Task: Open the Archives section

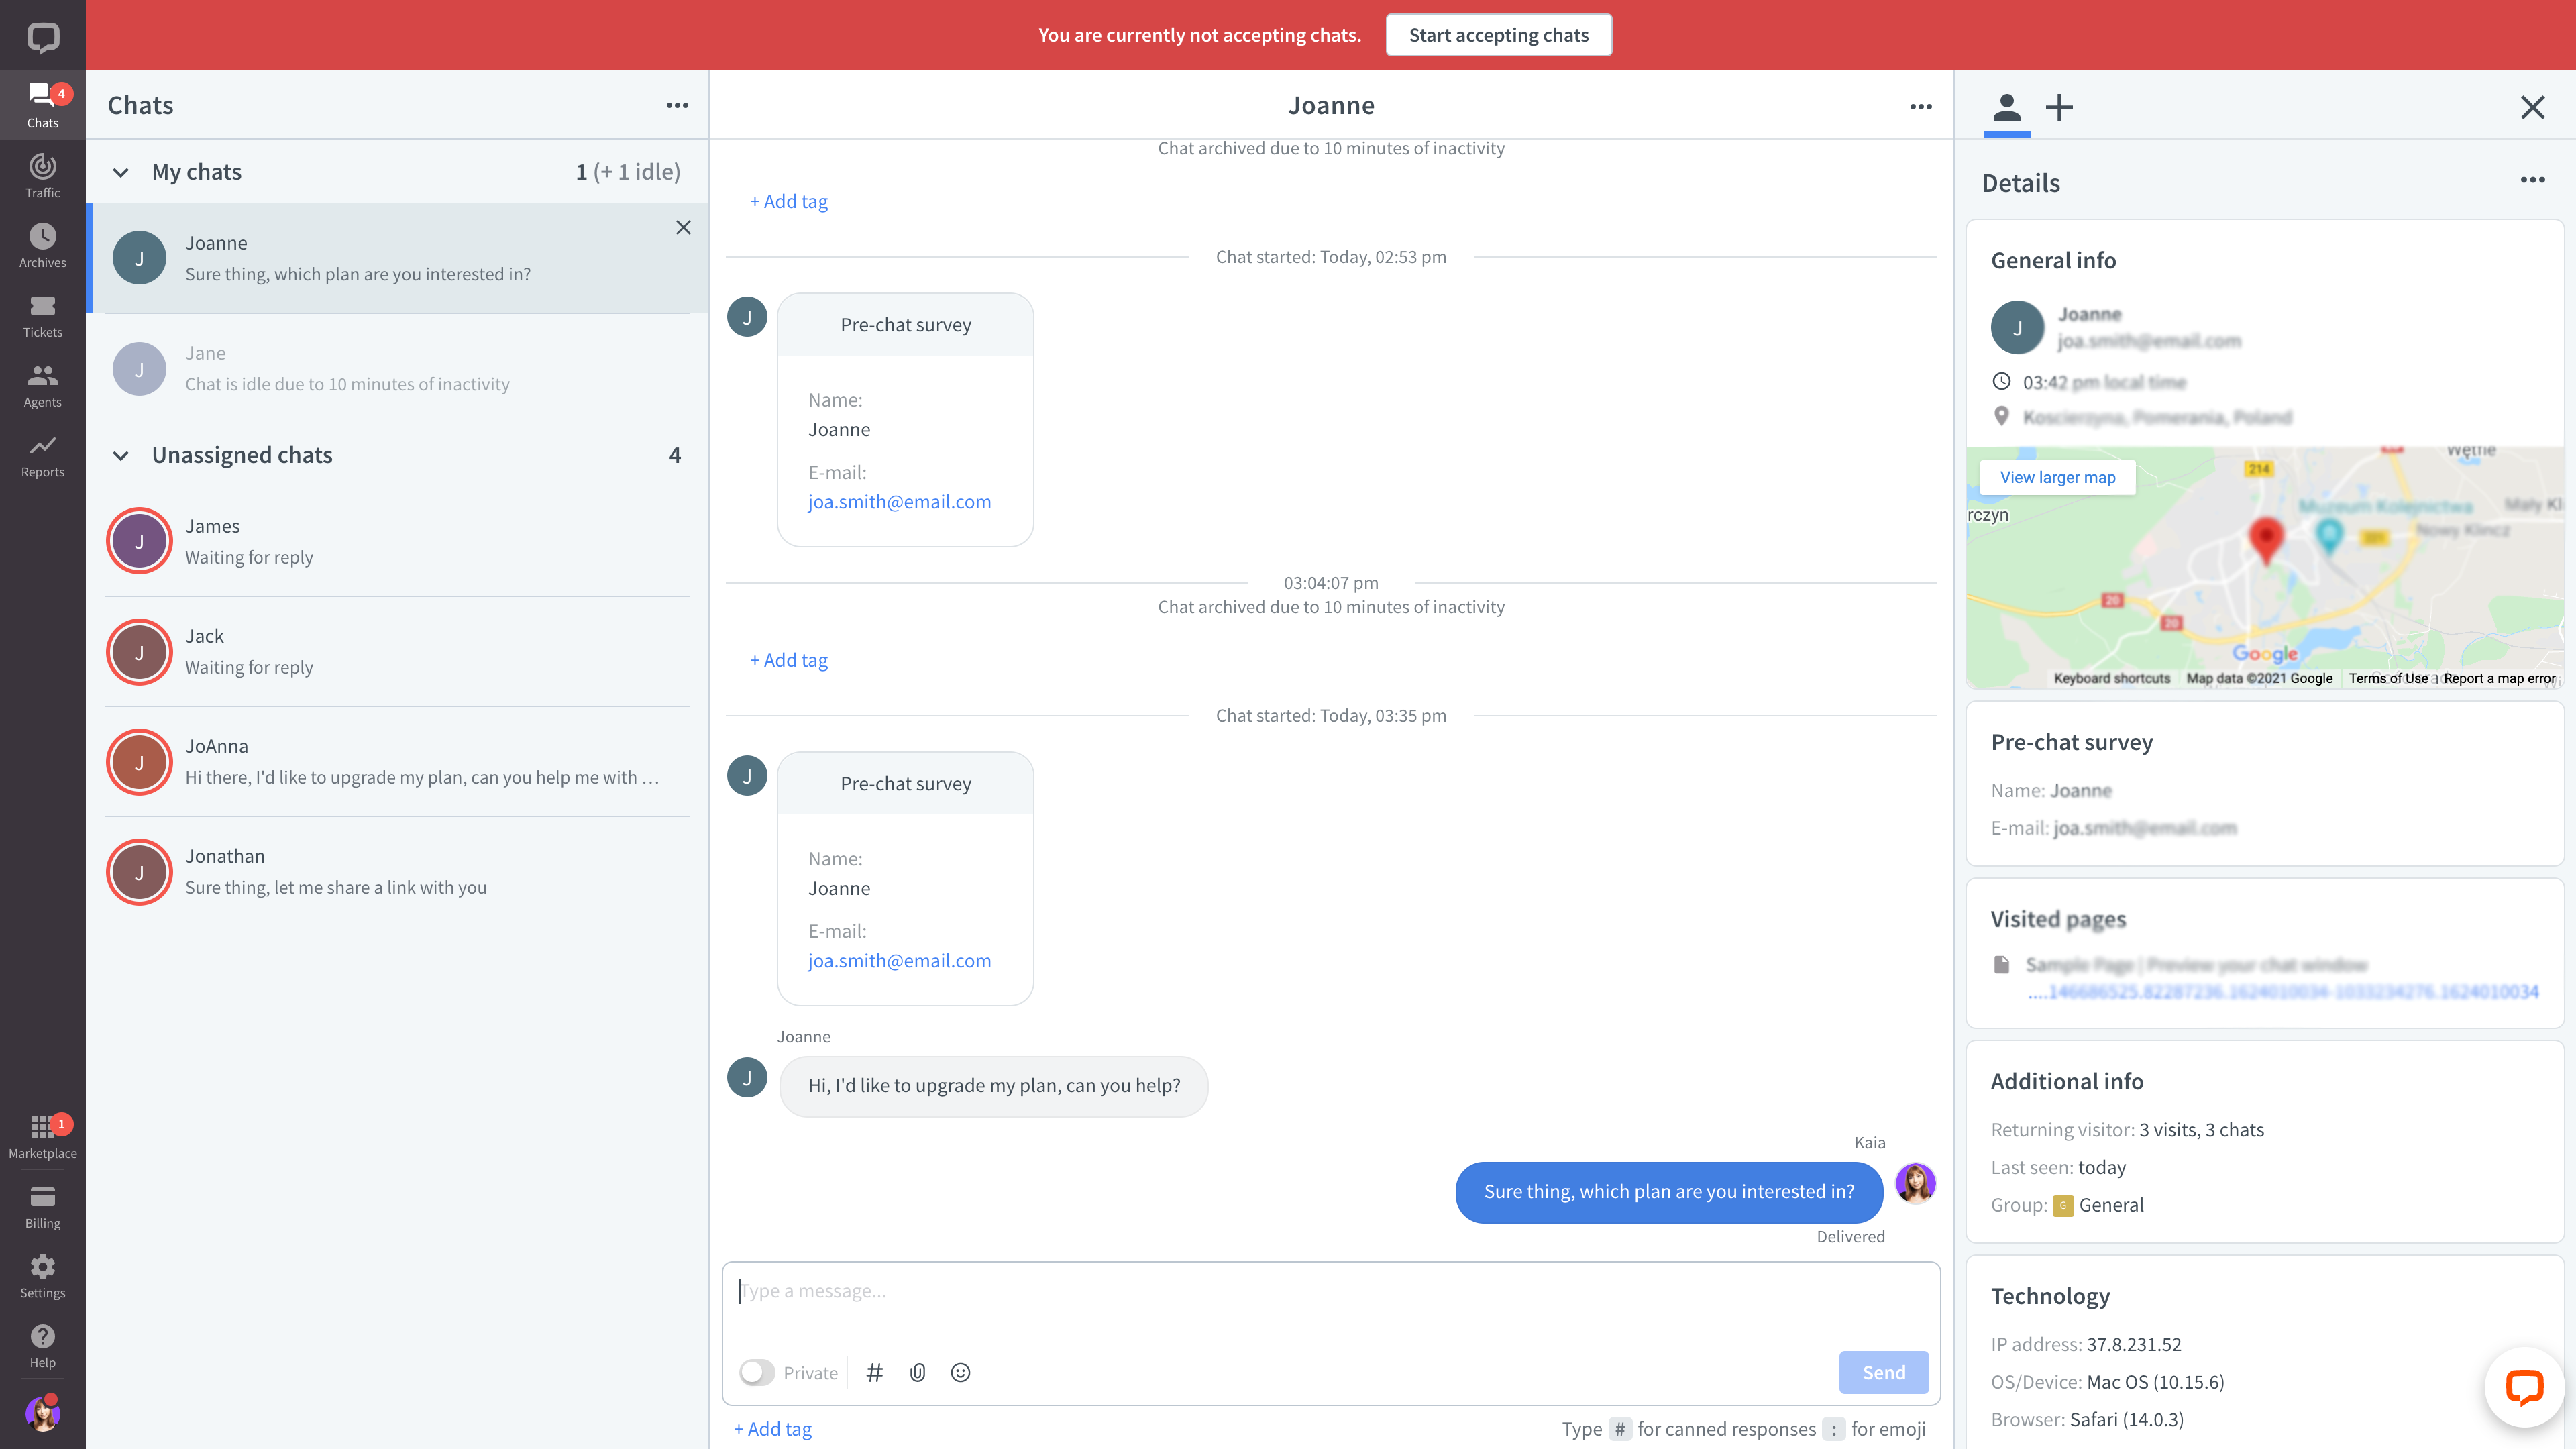Action: coord(42,245)
